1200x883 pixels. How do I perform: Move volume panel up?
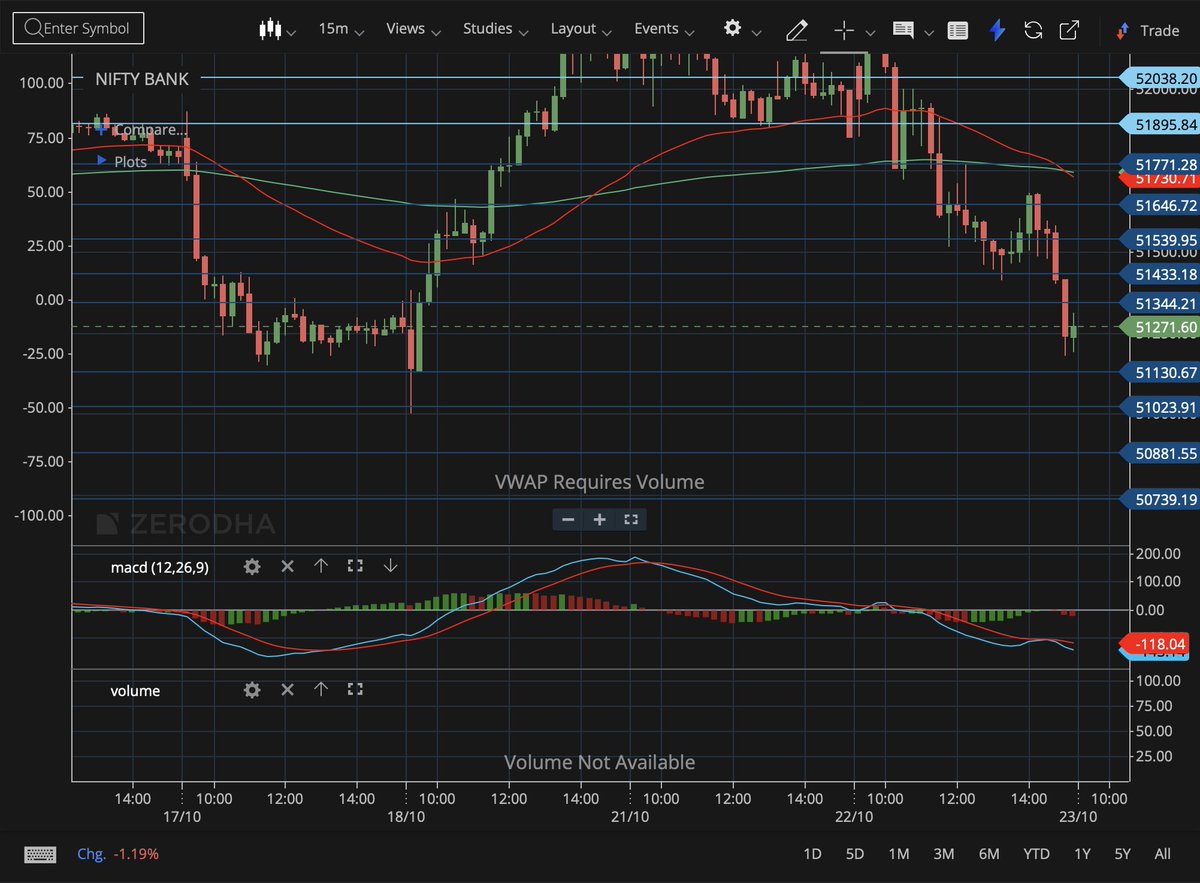click(x=321, y=690)
